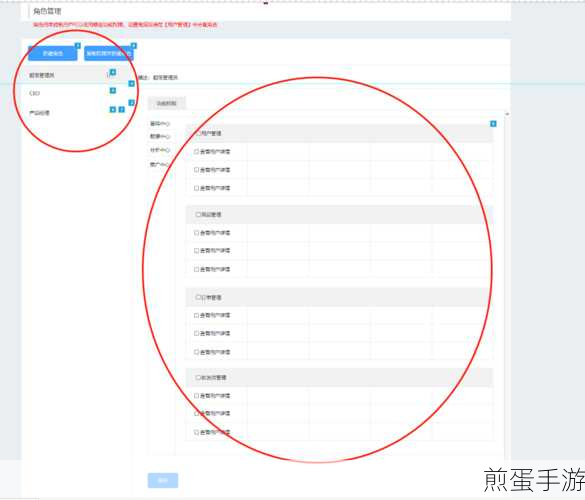Tick the third checkbox under 用户管理 group

coord(197,188)
